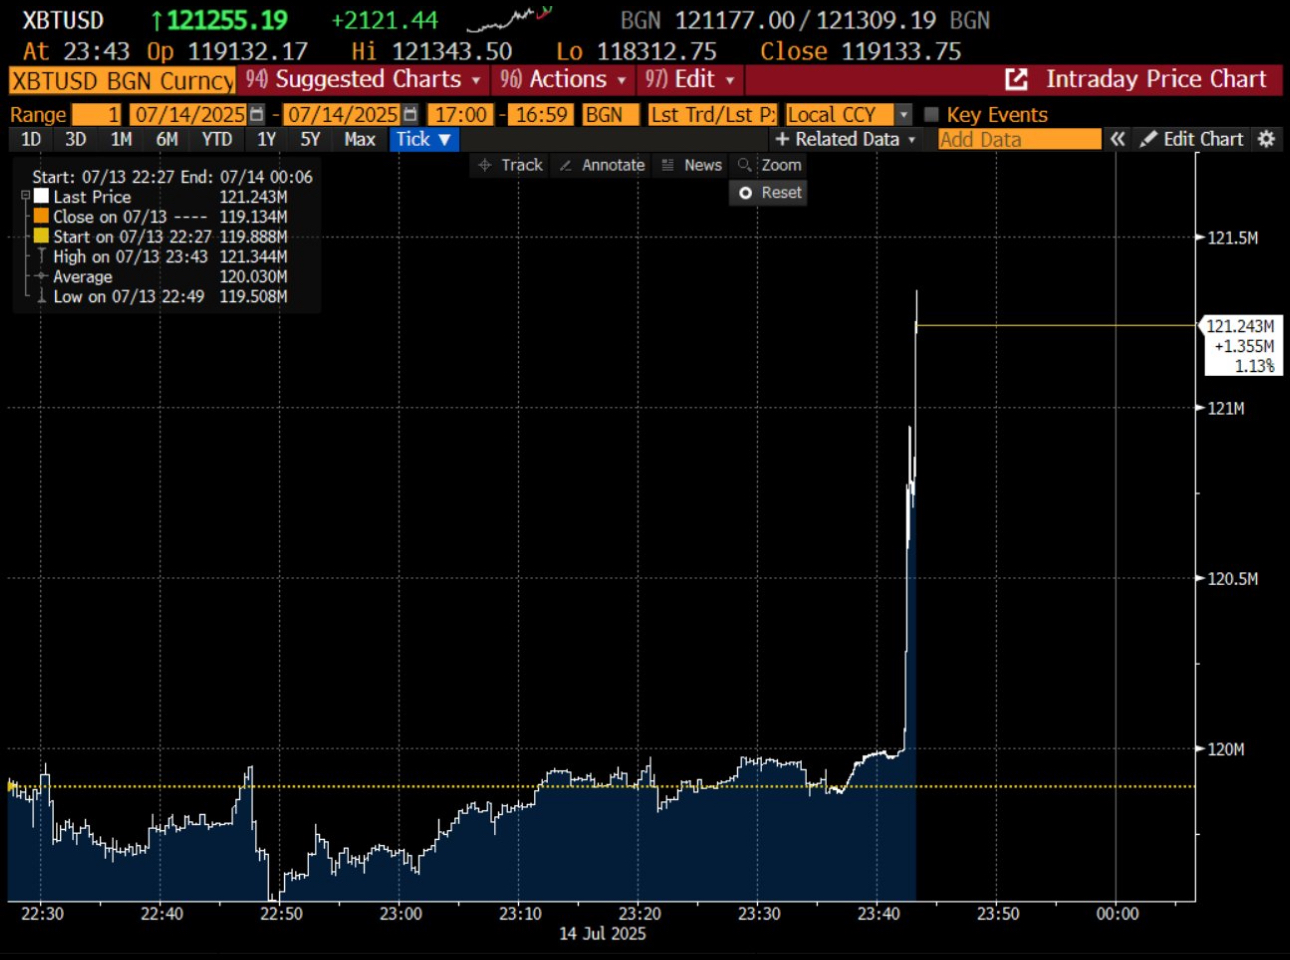The image size is (1290, 960).
Task: Click the mini sparkline chart in header
Action: 509,19
